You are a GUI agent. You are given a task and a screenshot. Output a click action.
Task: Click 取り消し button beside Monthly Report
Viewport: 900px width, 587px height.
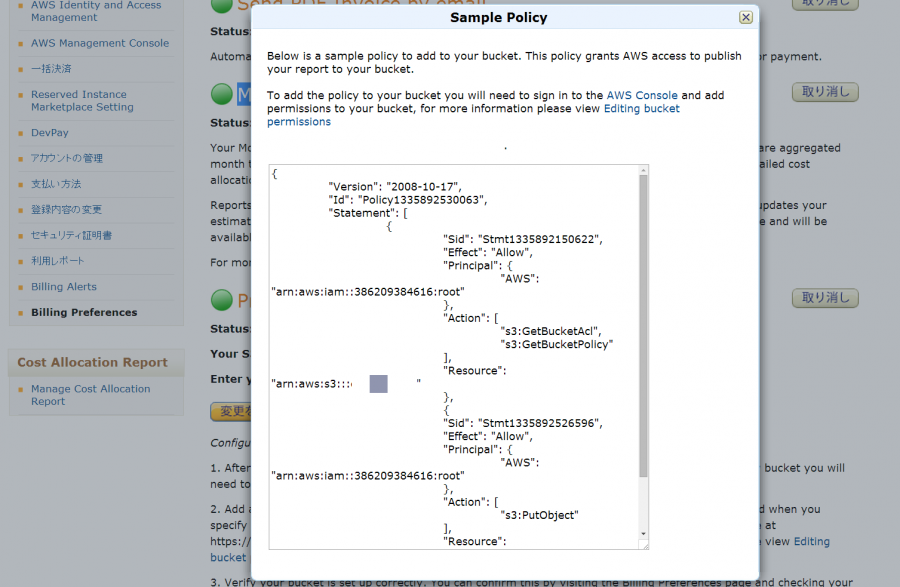click(825, 92)
